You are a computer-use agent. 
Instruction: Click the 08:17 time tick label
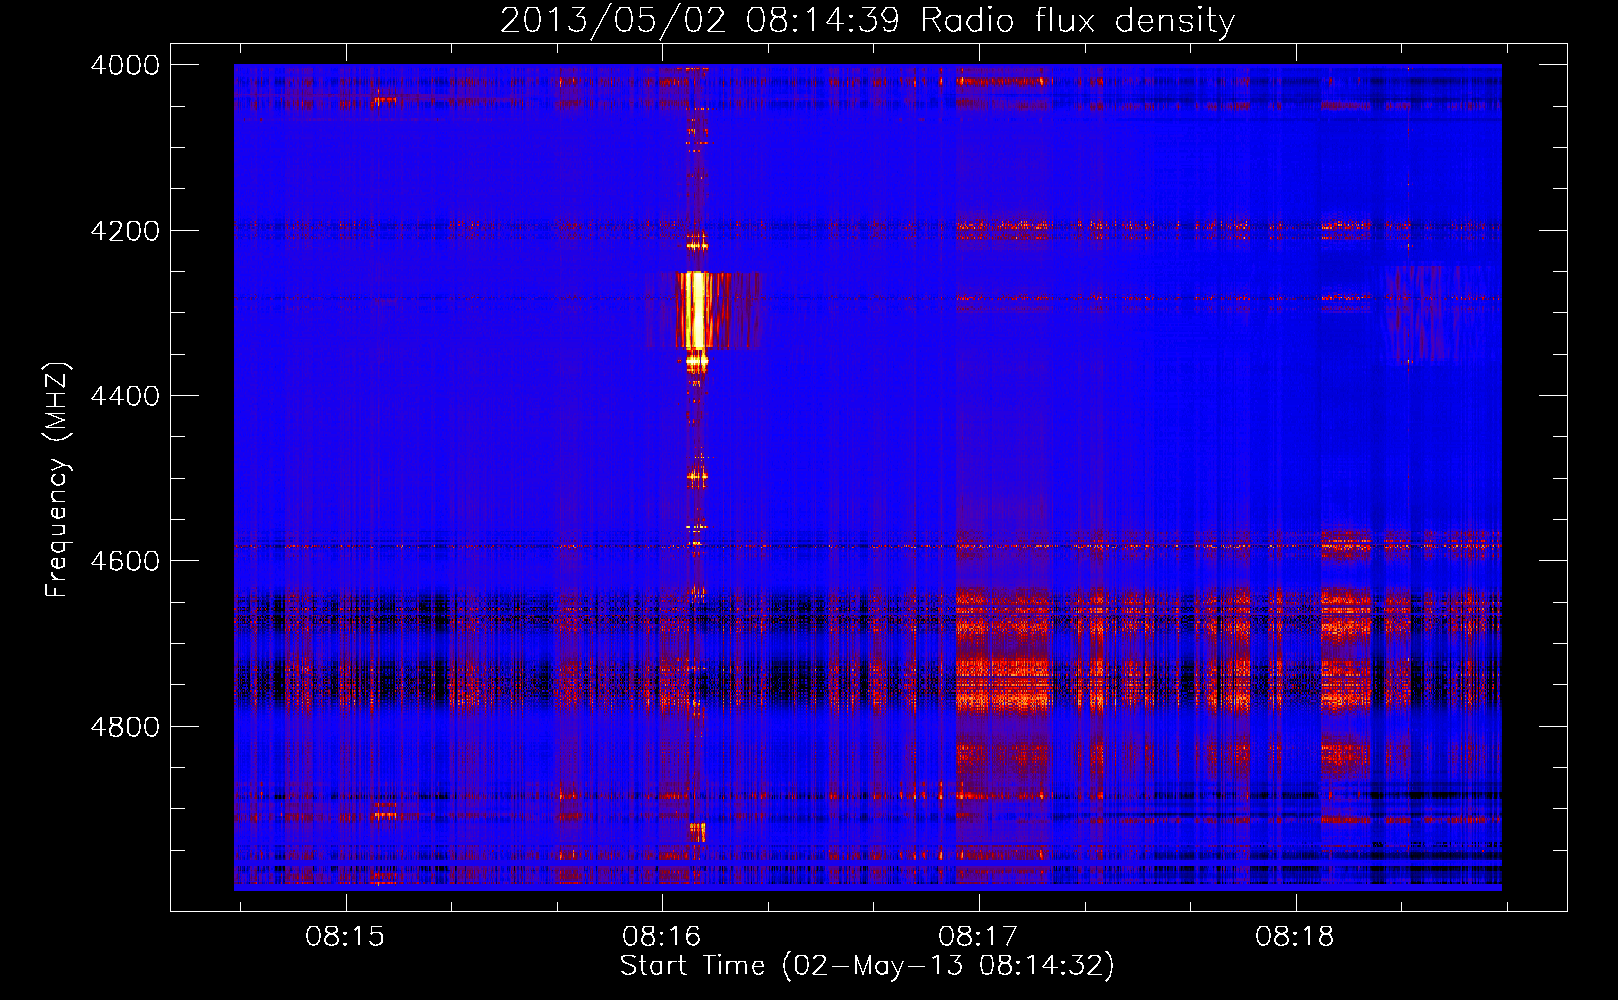point(978,937)
